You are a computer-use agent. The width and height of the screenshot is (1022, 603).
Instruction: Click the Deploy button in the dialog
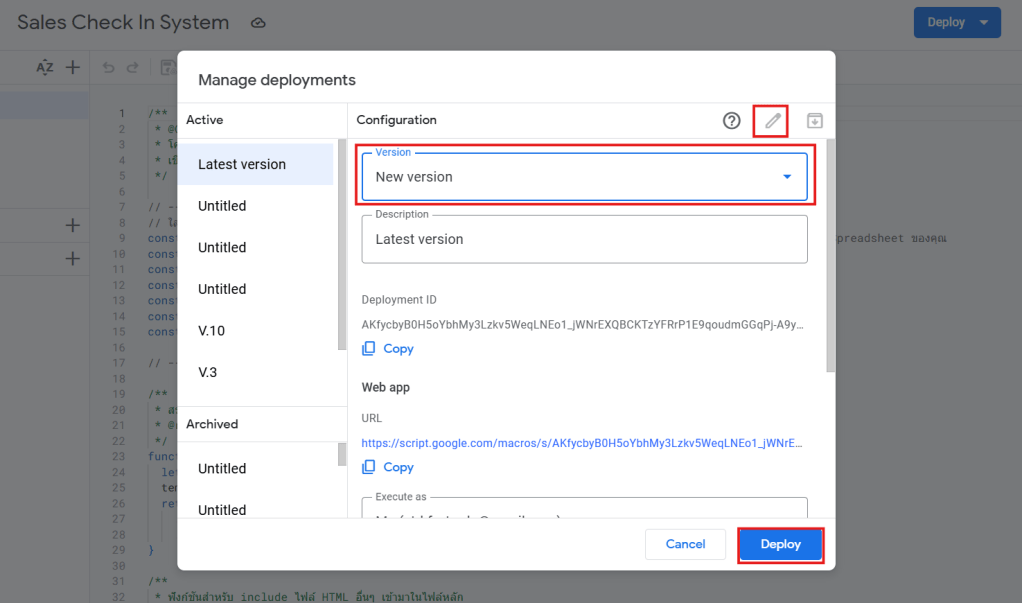pos(780,544)
